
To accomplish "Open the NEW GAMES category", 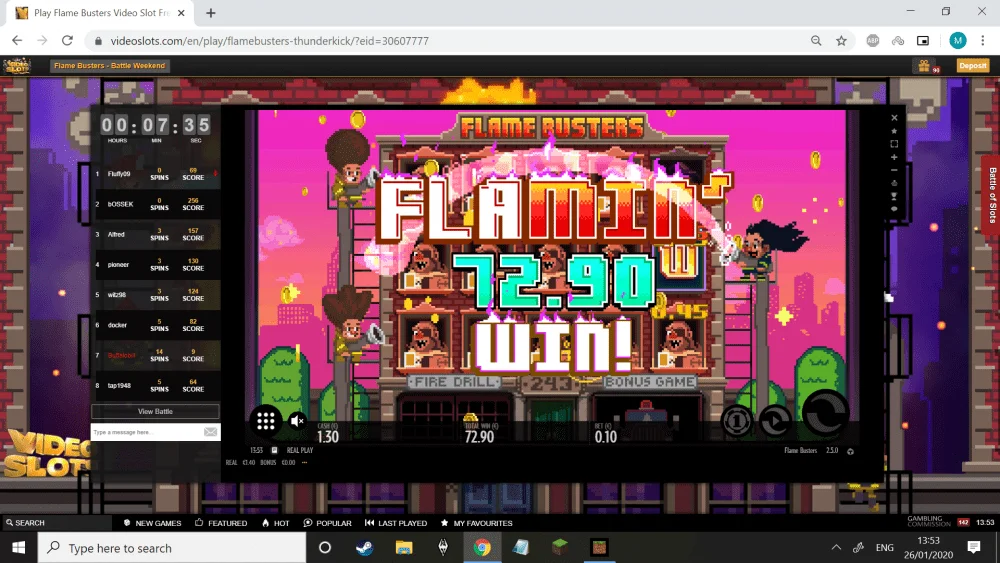I will pos(152,523).
